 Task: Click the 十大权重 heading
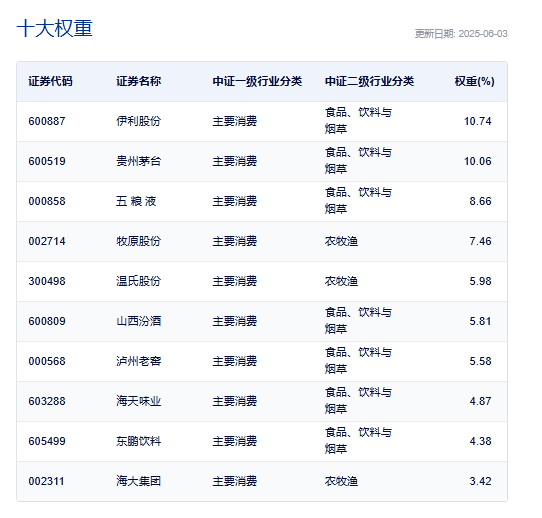click(55, 28)
